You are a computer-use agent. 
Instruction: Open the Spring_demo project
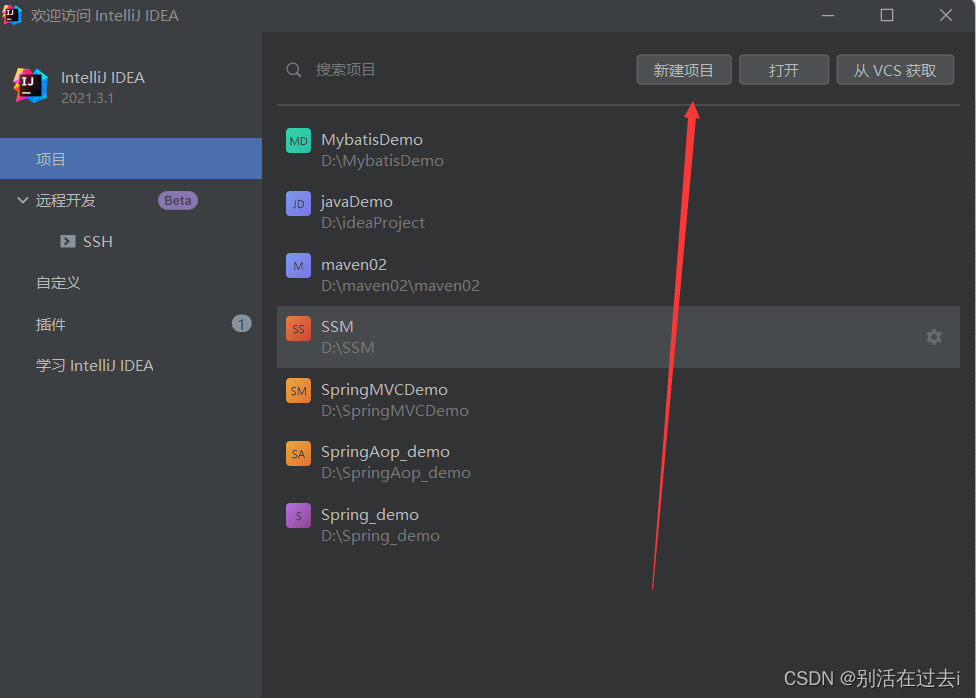pos(370,515)
